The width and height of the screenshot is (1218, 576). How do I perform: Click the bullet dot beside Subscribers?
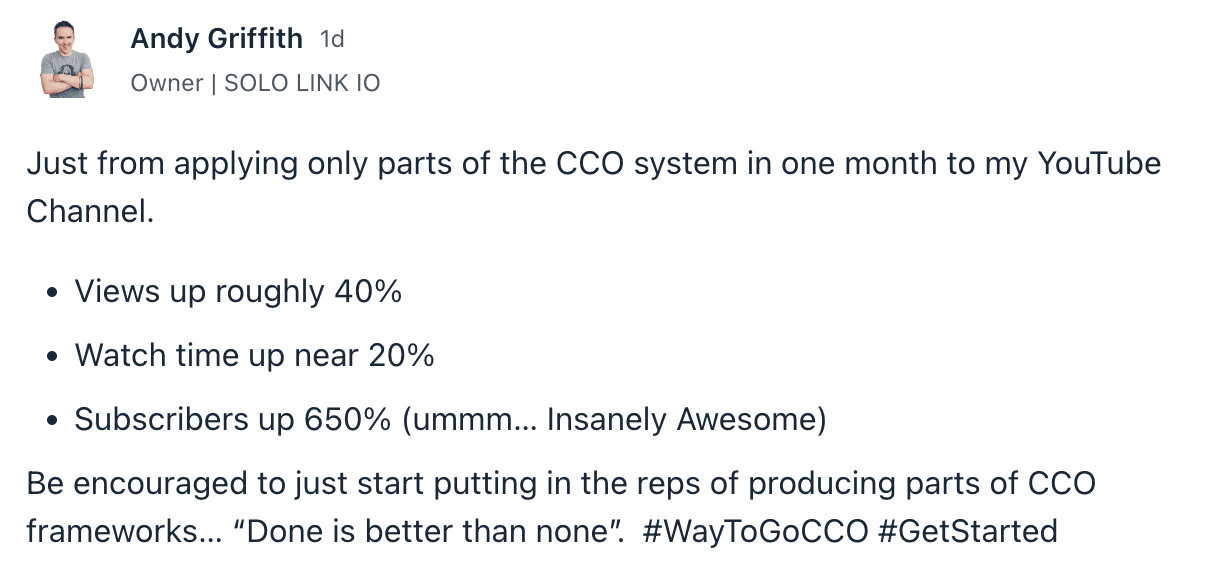pyautogui.click(x=52, y=422)
